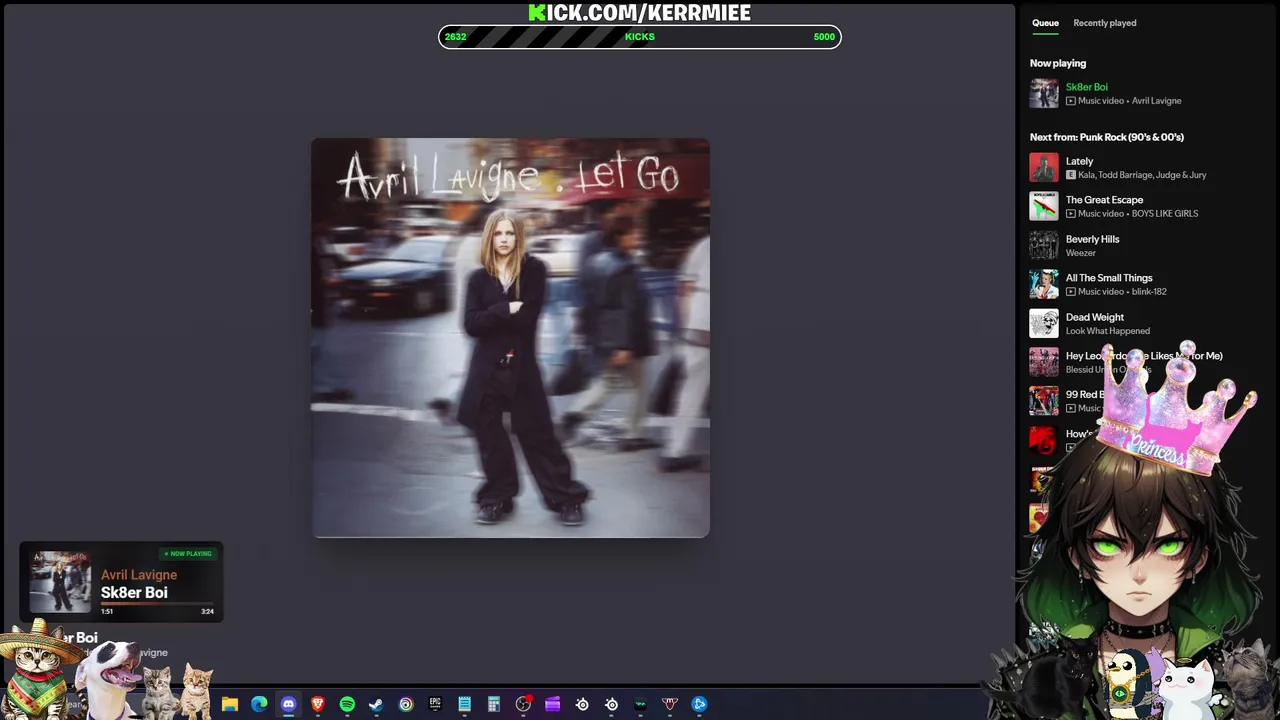This screenshot has width=1280, height=720.
Task: Click the Kicks goal progress bar
Action: [640, 37]
